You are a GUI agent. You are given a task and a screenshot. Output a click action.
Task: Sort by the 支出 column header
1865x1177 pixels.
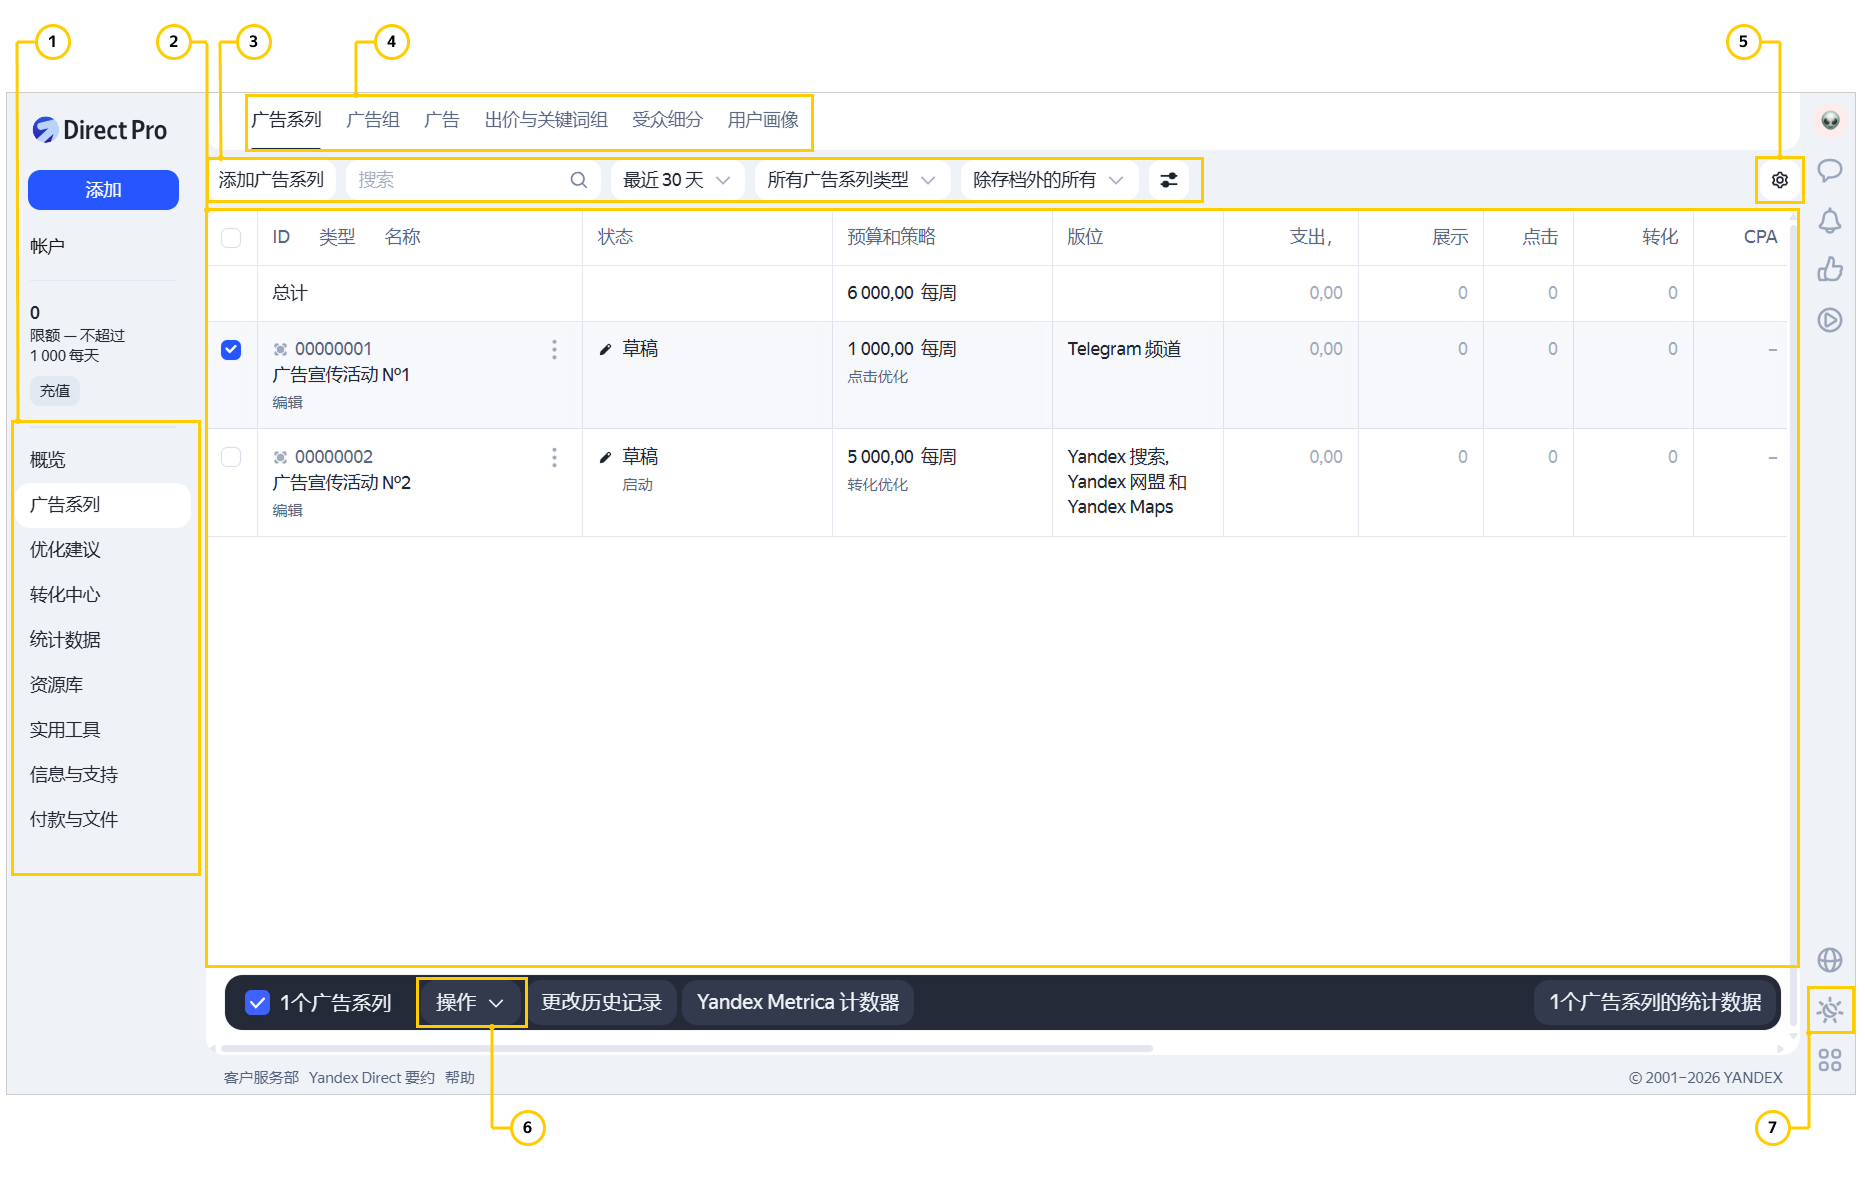[x=1310, y=237]
